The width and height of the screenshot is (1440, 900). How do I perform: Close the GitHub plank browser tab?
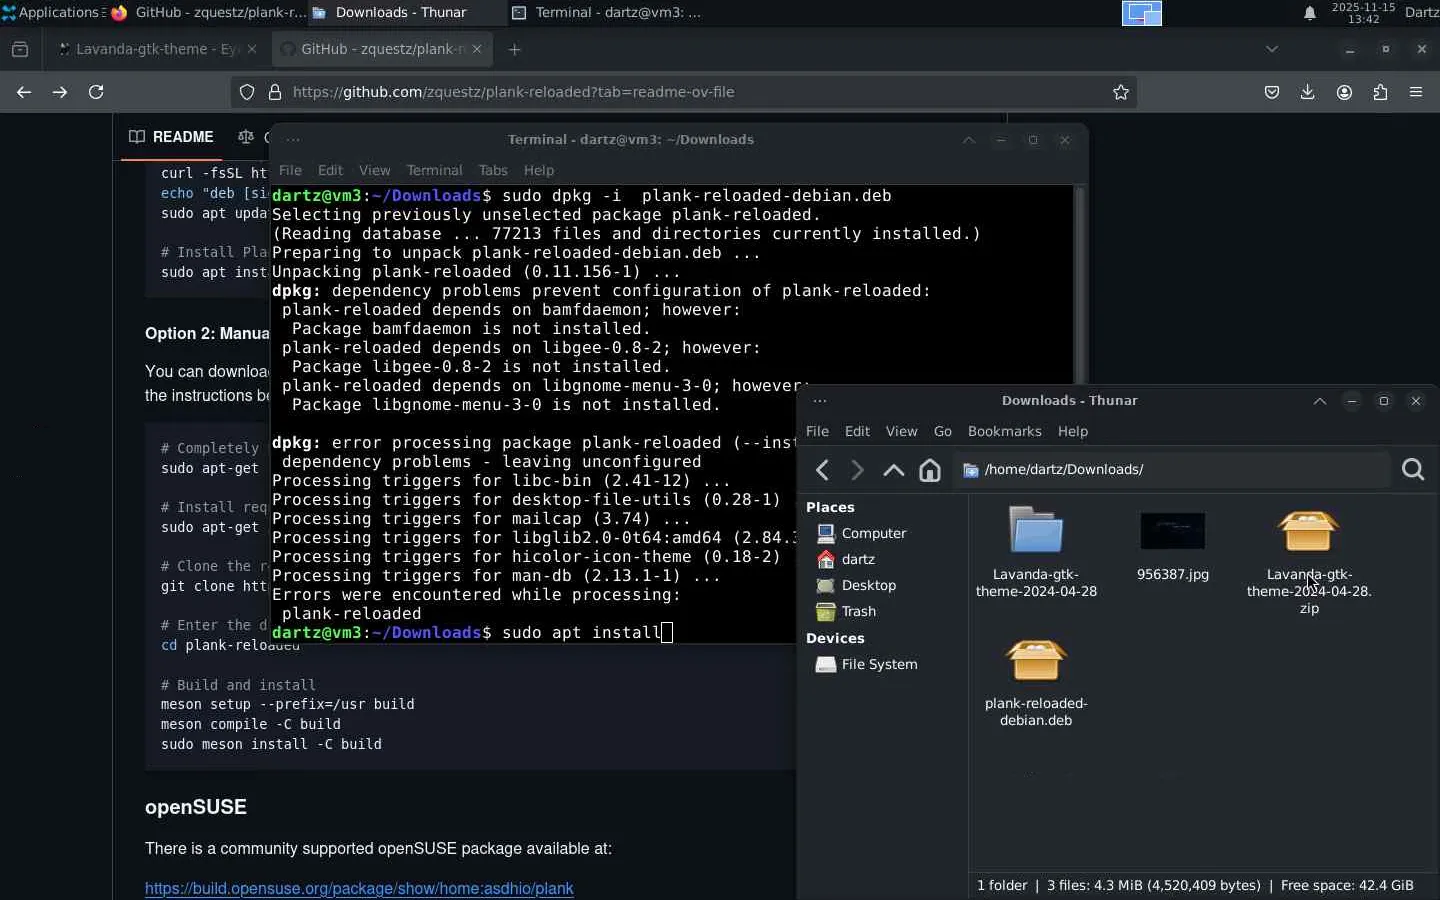(477, 49)
